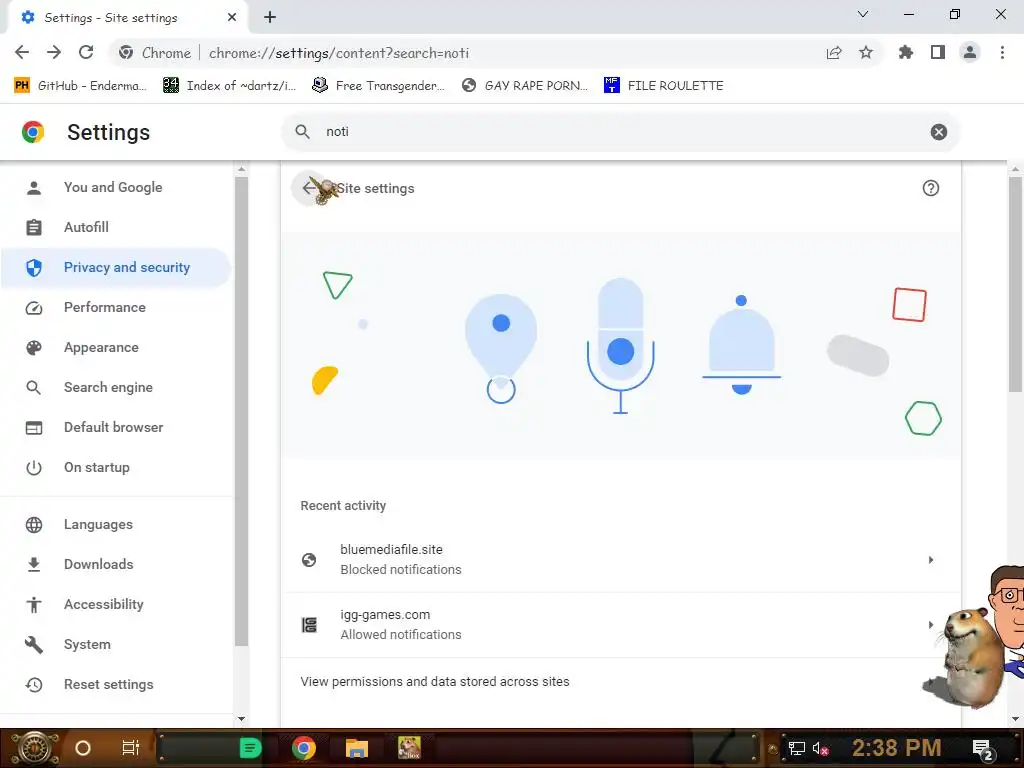The width and height of the screenshot is (1024, 768).
Task: Click the settings search field containing noti
Action: pos(620,132)
